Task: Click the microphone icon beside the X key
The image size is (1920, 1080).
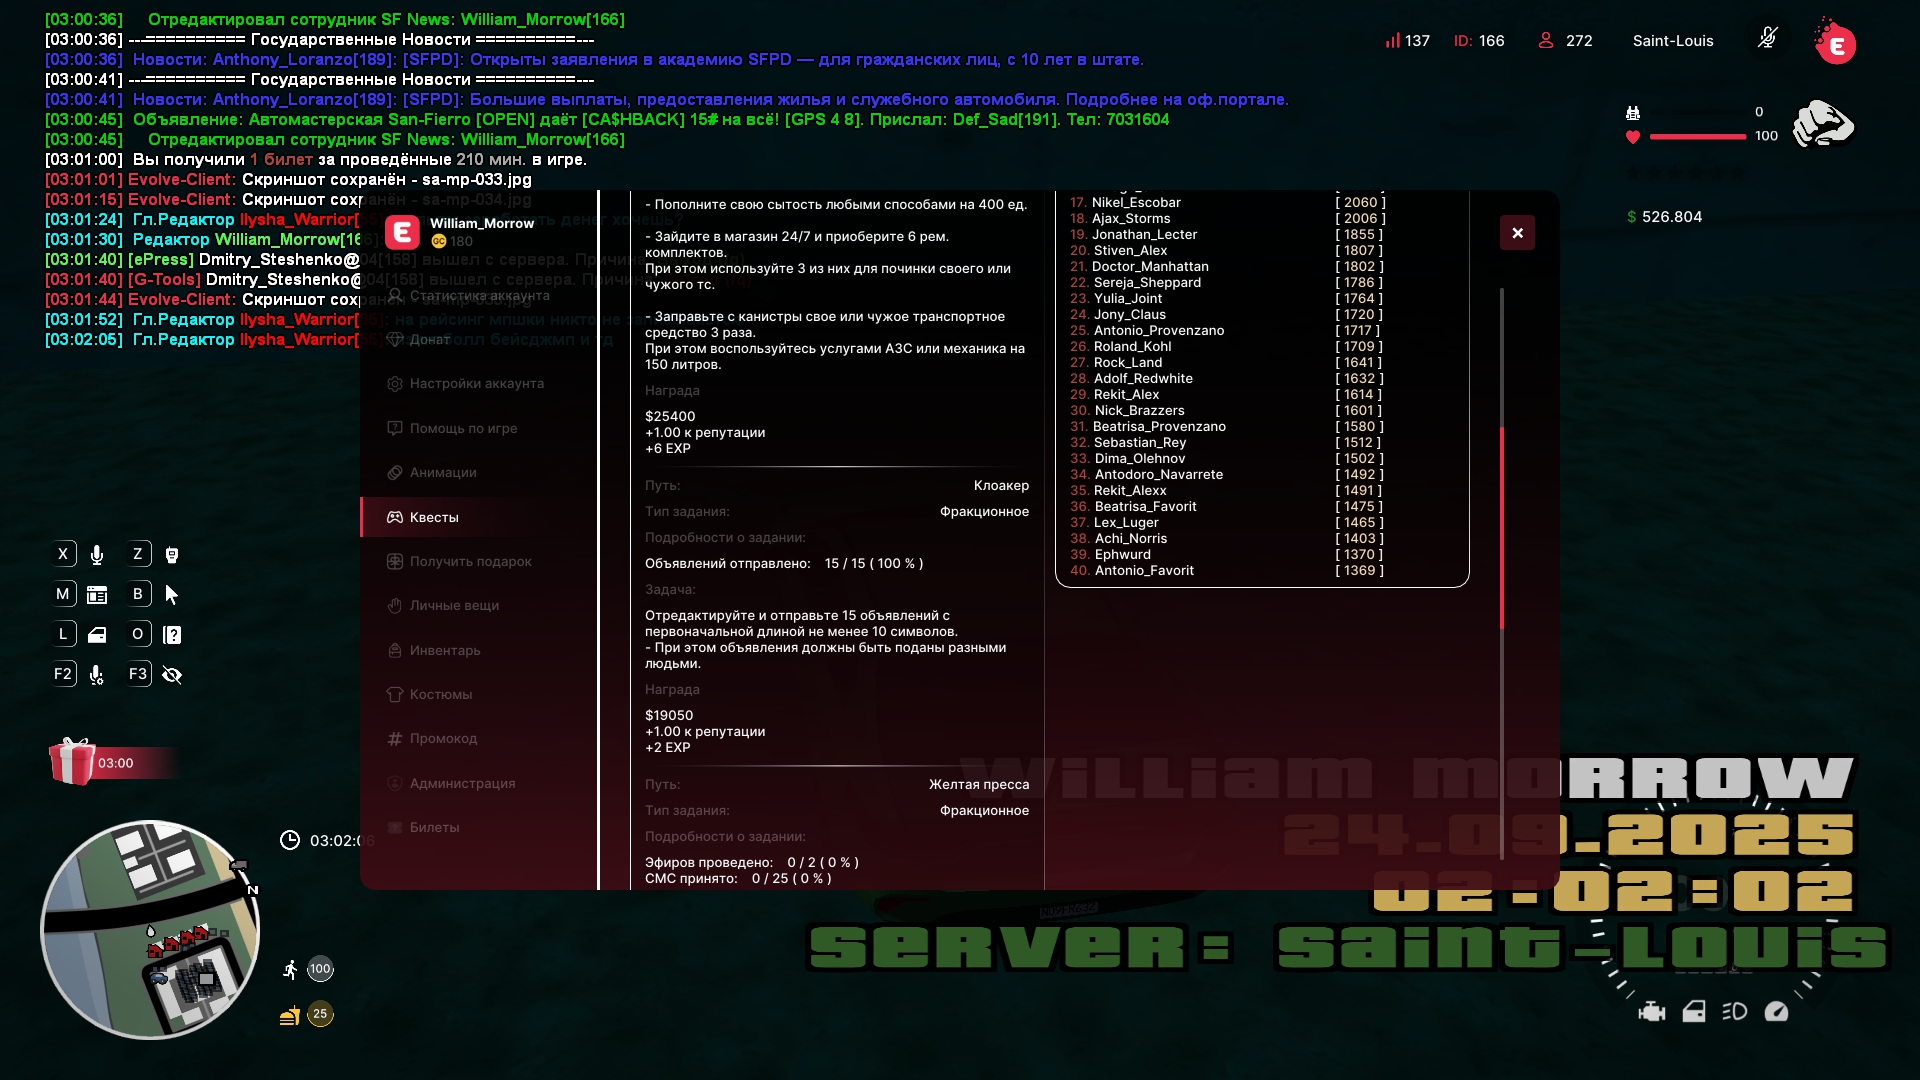Action: 97,555
